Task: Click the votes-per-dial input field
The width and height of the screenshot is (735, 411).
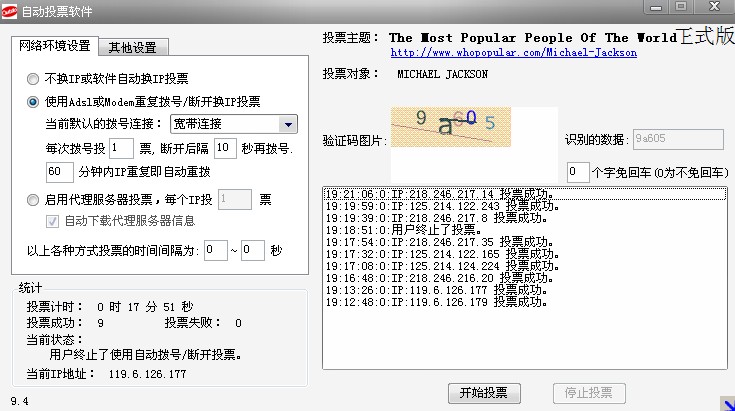Action: coord(120,148)
